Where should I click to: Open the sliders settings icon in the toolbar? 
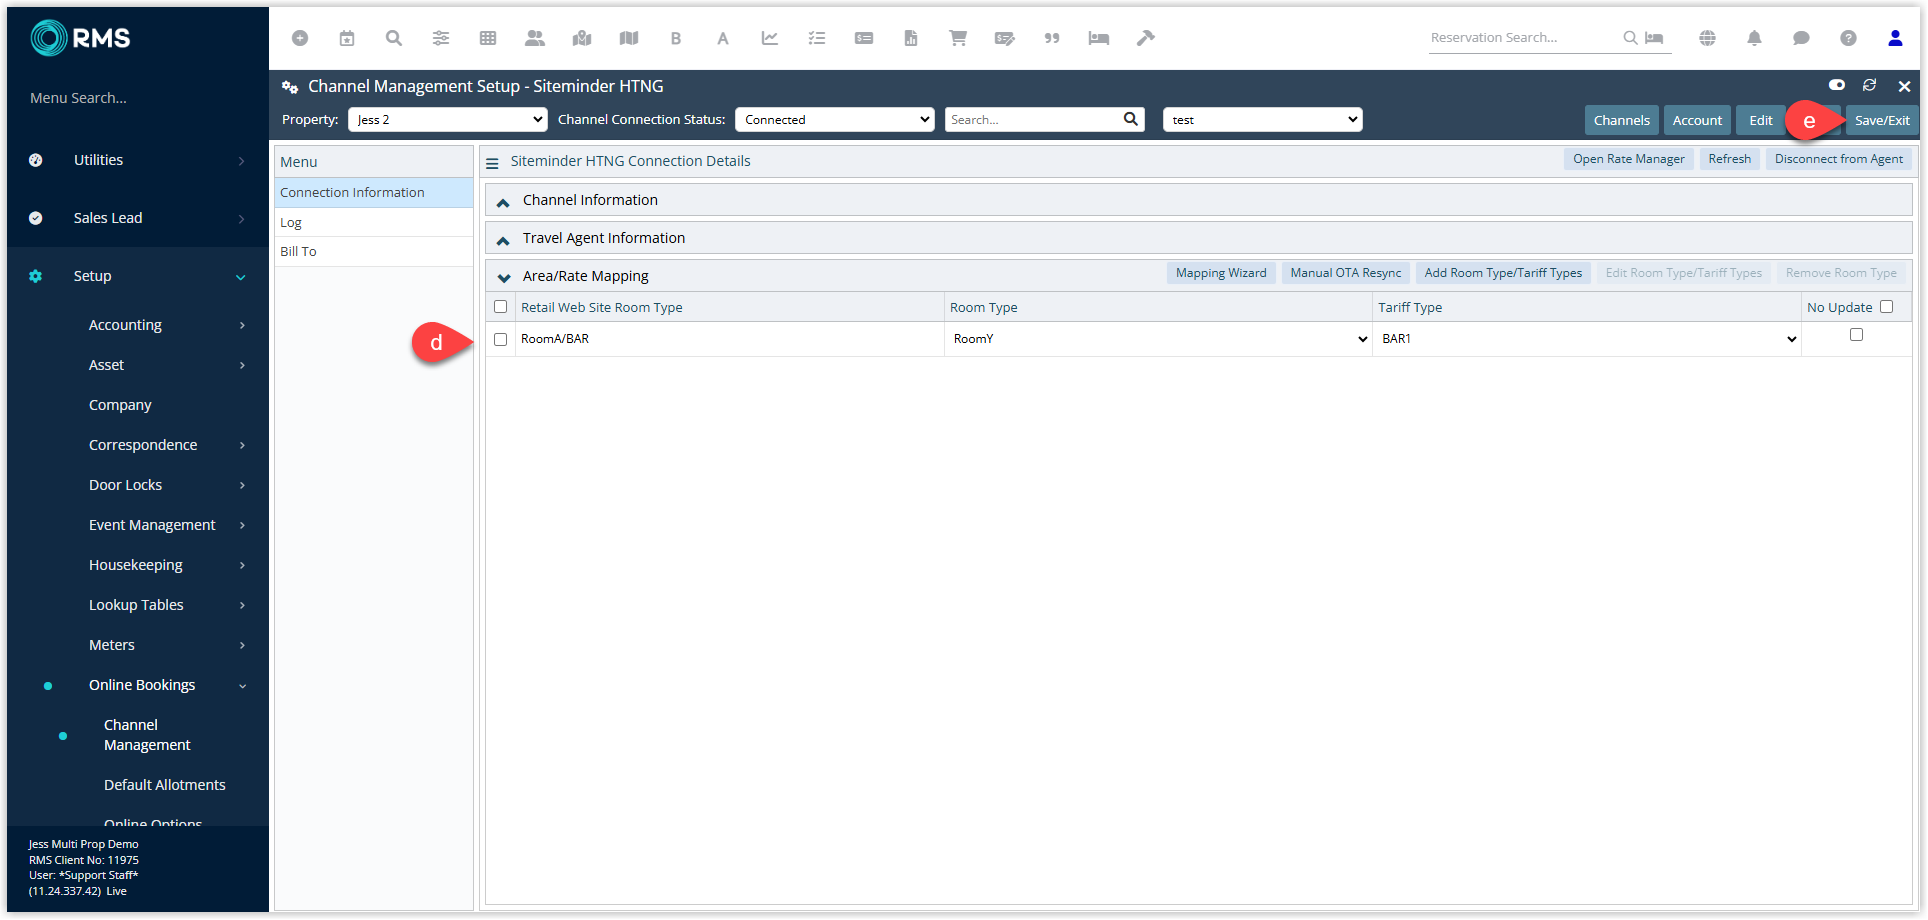click(441, 38)
